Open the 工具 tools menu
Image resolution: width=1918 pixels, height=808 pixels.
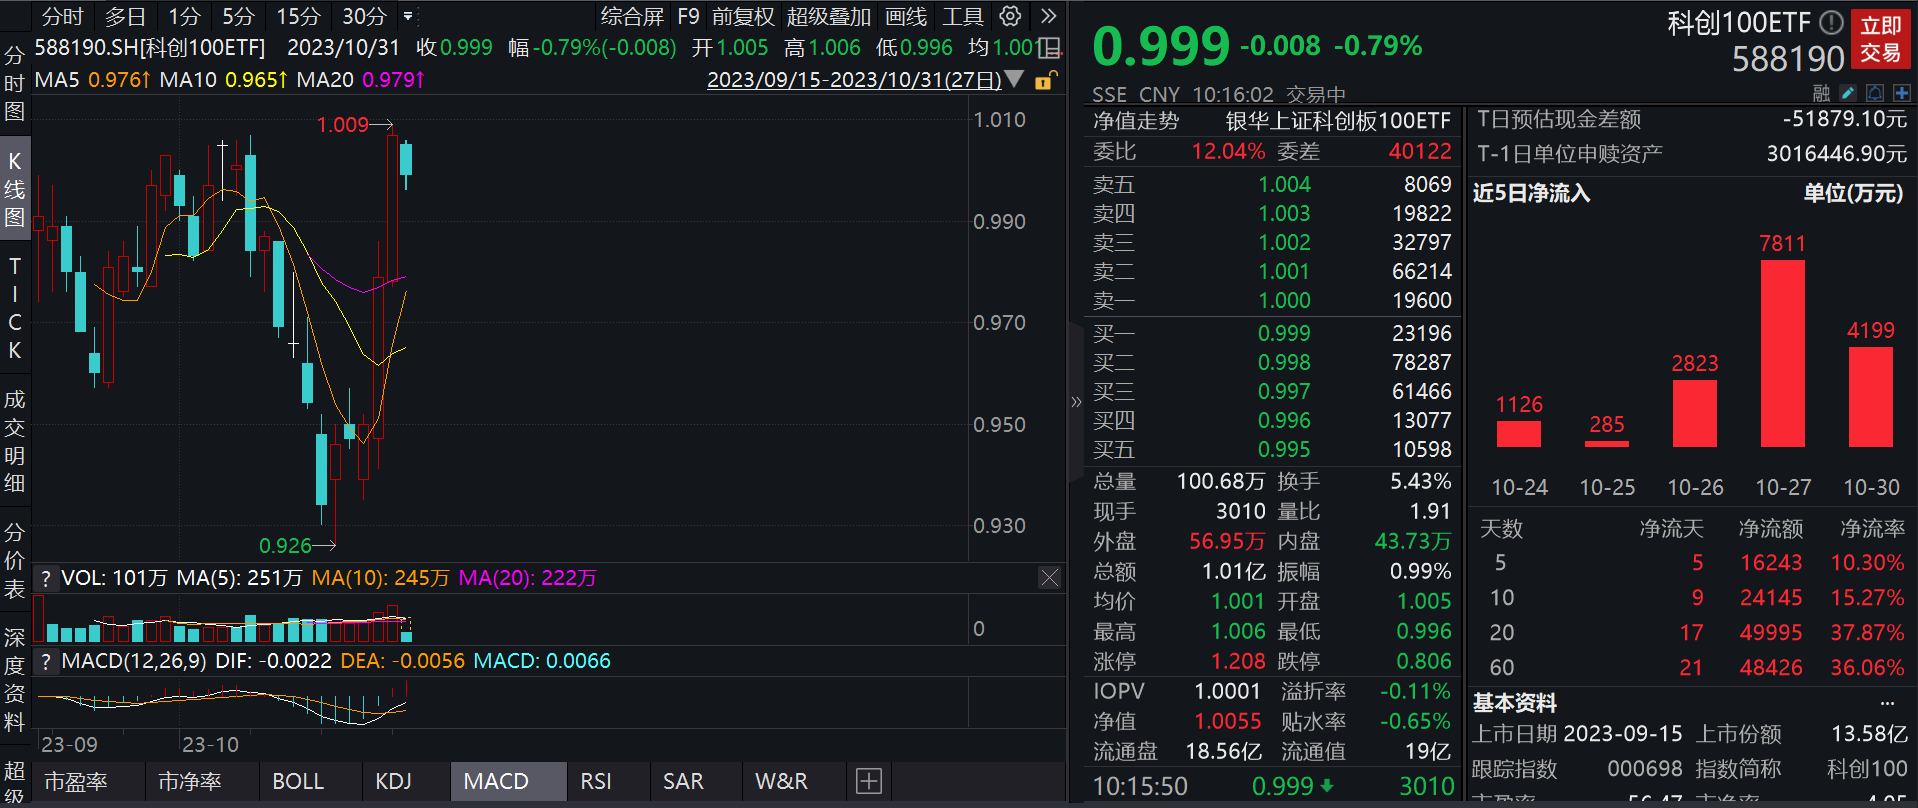(963, 16)
